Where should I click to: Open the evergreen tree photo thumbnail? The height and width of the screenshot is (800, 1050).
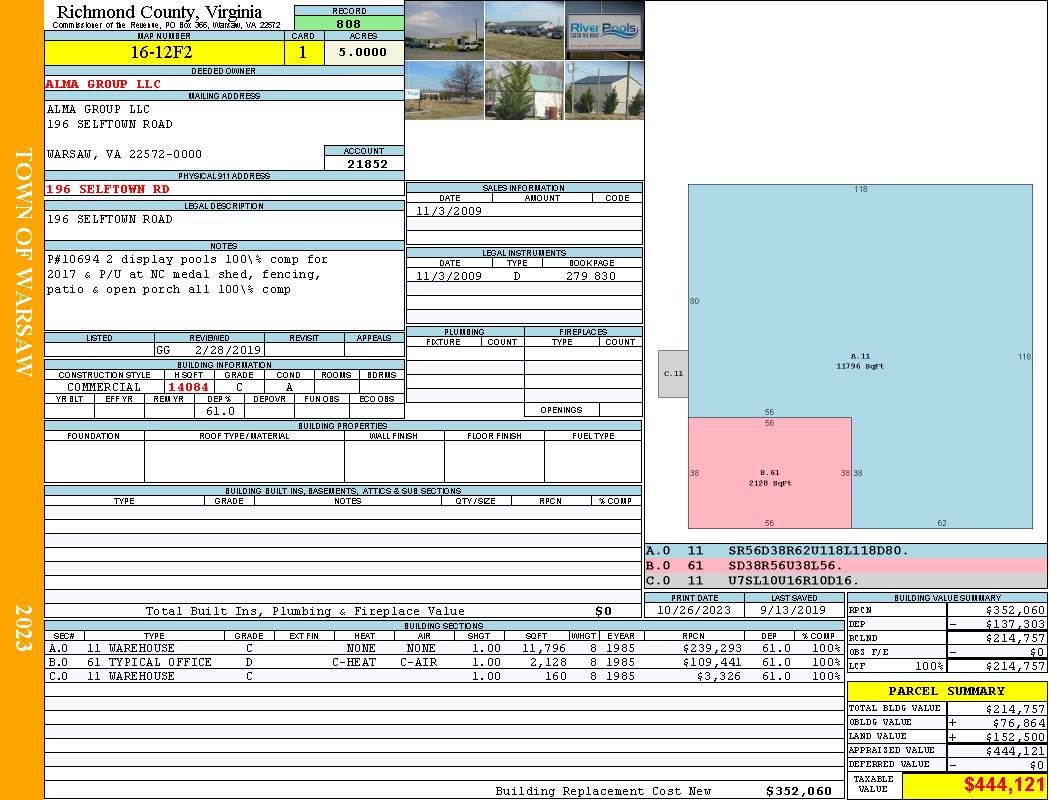(524, 90)
